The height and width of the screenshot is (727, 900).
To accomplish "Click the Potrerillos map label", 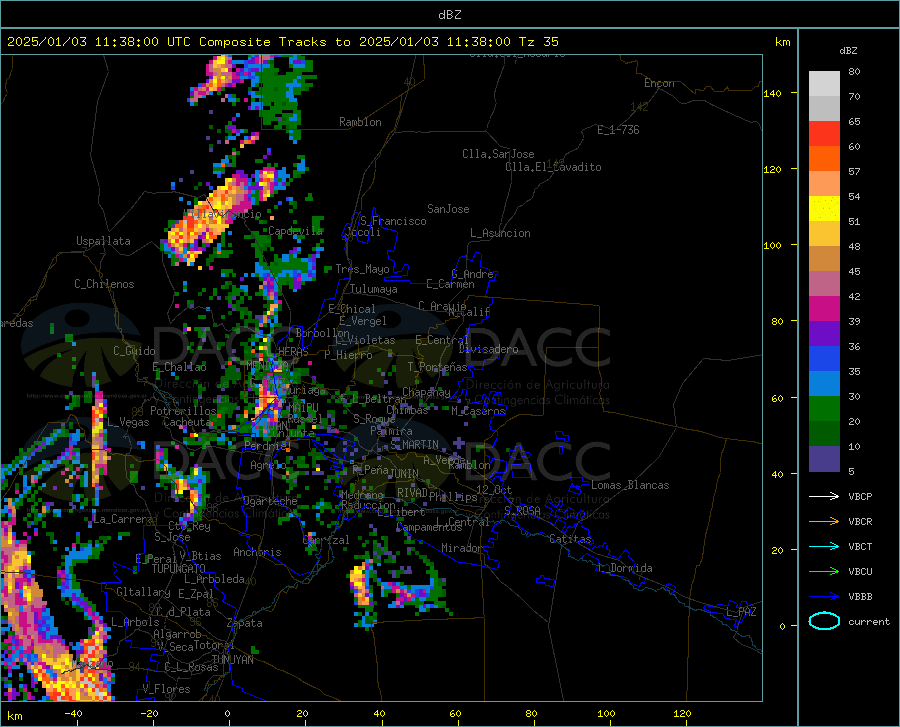I will (183, 411).
